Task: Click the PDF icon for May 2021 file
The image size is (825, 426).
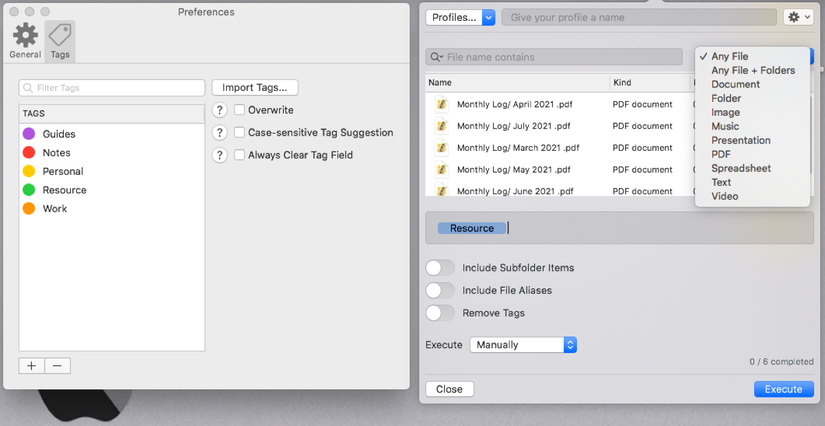Action: [442, 169]
